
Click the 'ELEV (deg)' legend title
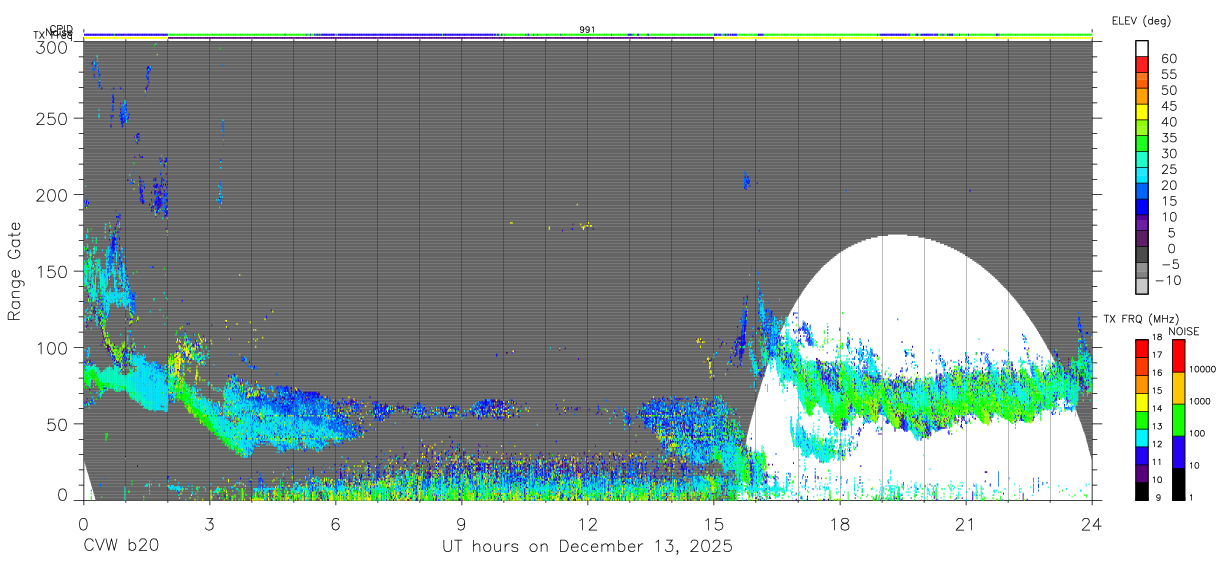click(1141, 20)
